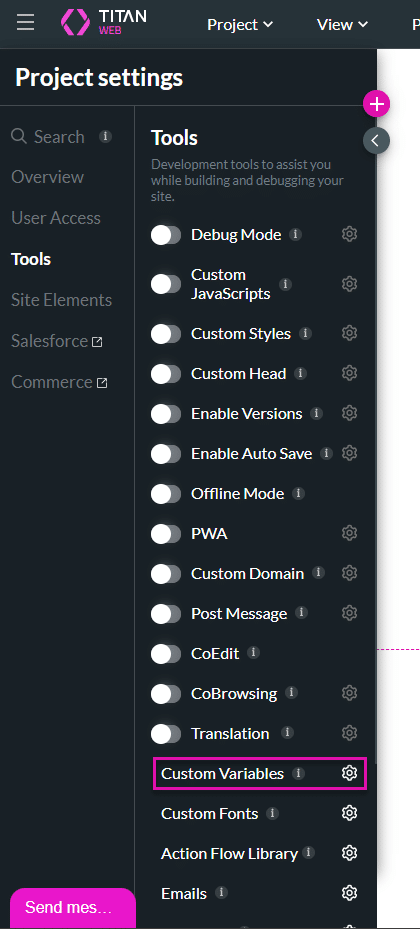Click info icon beside Custom Styles
This screenshot has width=420, height=929.
(x=305, y=334)
